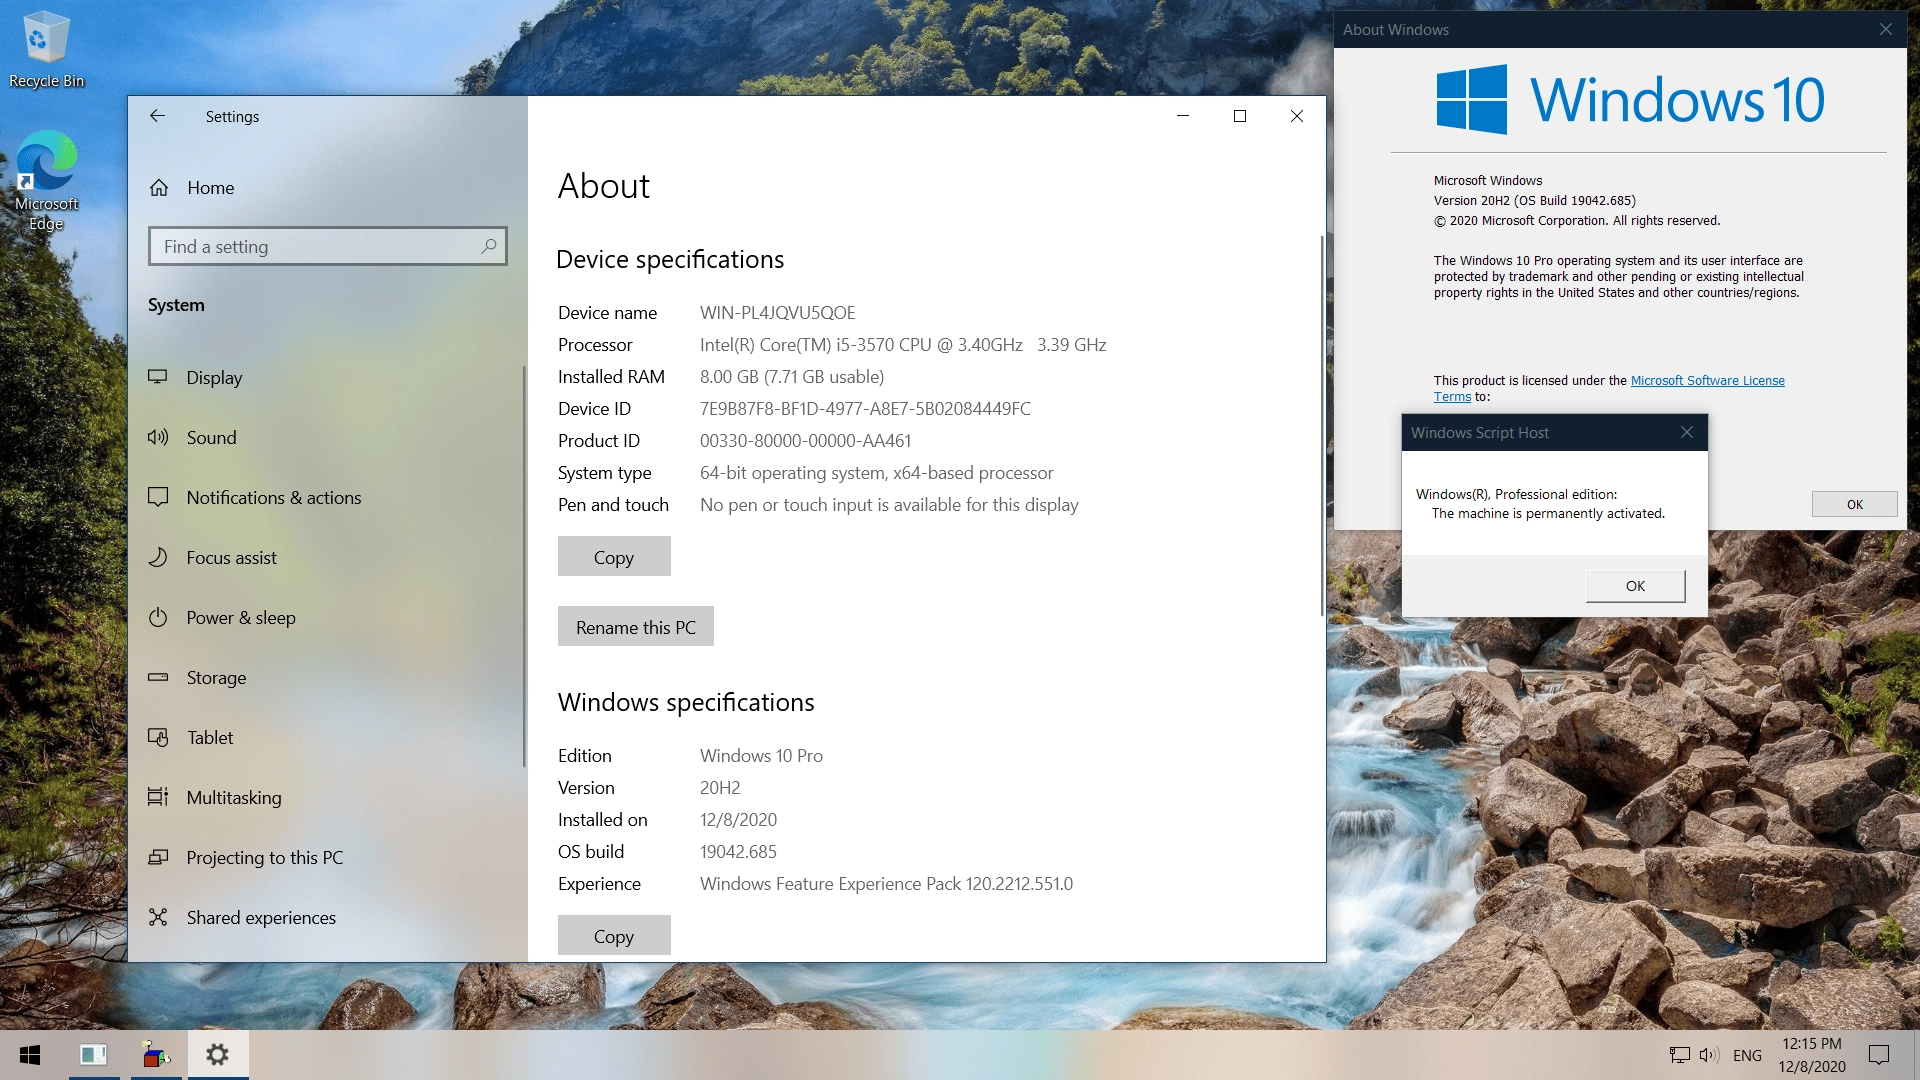
Task: Click the Home icon in Settings
Action: tap(158, 188)
